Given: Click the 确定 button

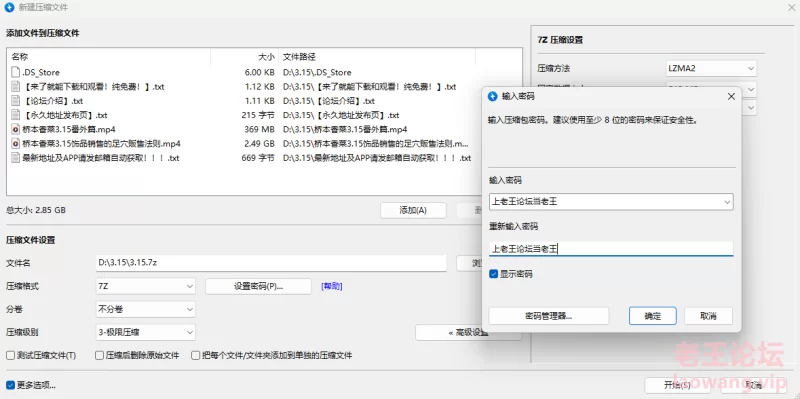Looking at the screenshot, I should [x=653, y=316].
